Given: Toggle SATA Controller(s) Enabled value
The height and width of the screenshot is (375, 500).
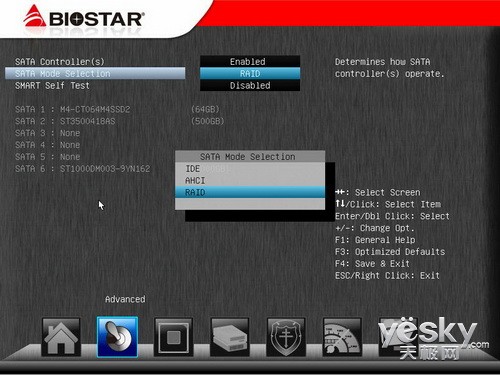Looking at the screenshot, I should [250, 62].
